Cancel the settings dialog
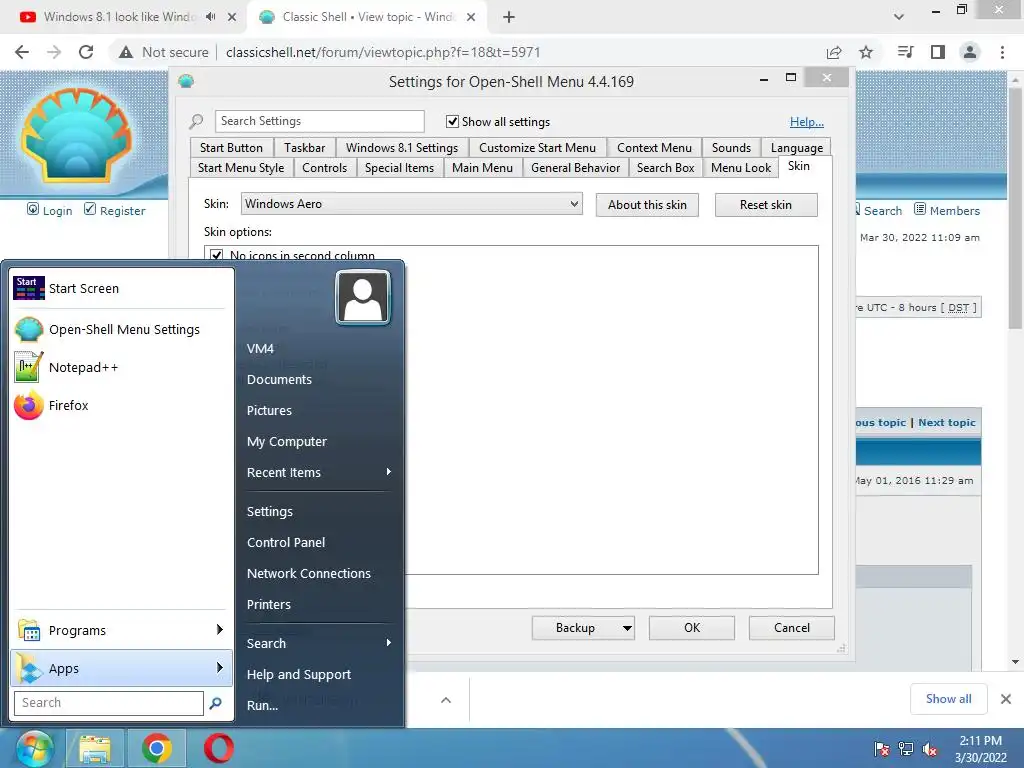Image resolution: width=1024 pixels, height=768 pixels. 792,628
